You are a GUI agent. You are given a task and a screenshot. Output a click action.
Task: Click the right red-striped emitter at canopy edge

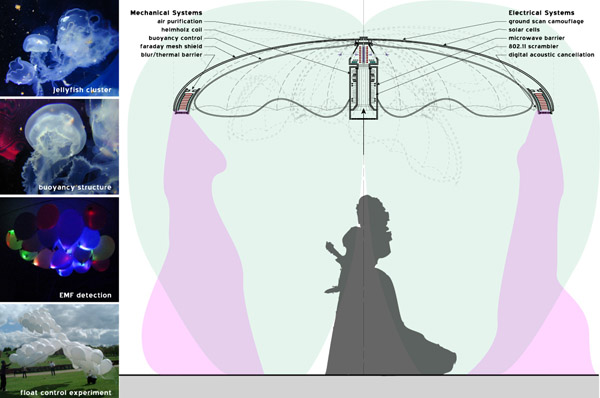coord(543,101)
